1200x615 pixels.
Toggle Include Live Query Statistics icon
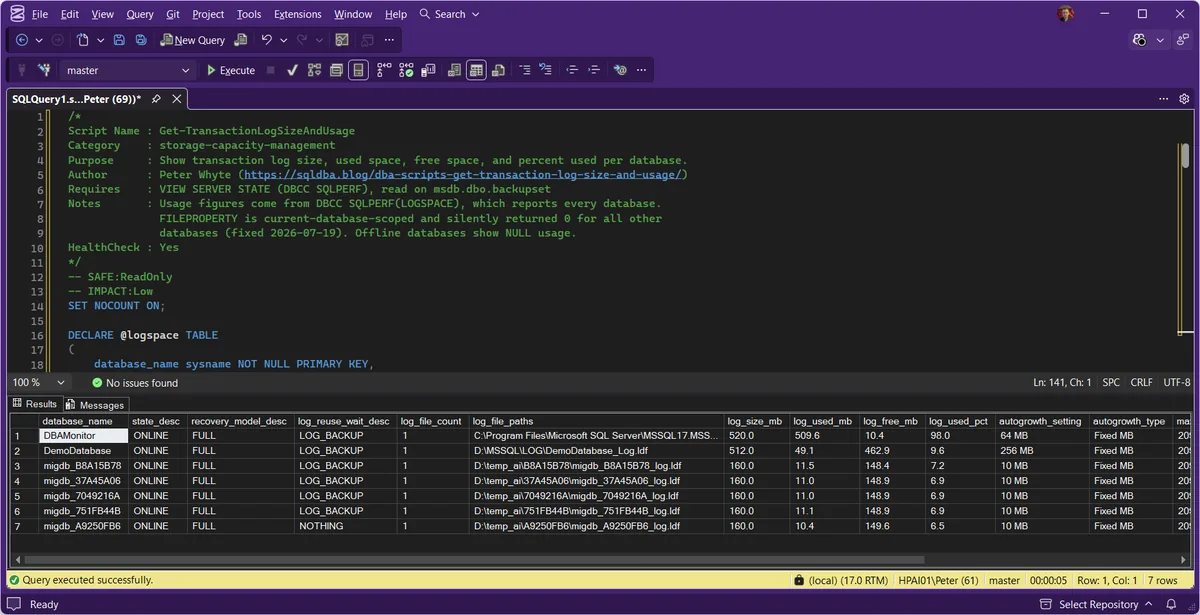coord(406,70)
